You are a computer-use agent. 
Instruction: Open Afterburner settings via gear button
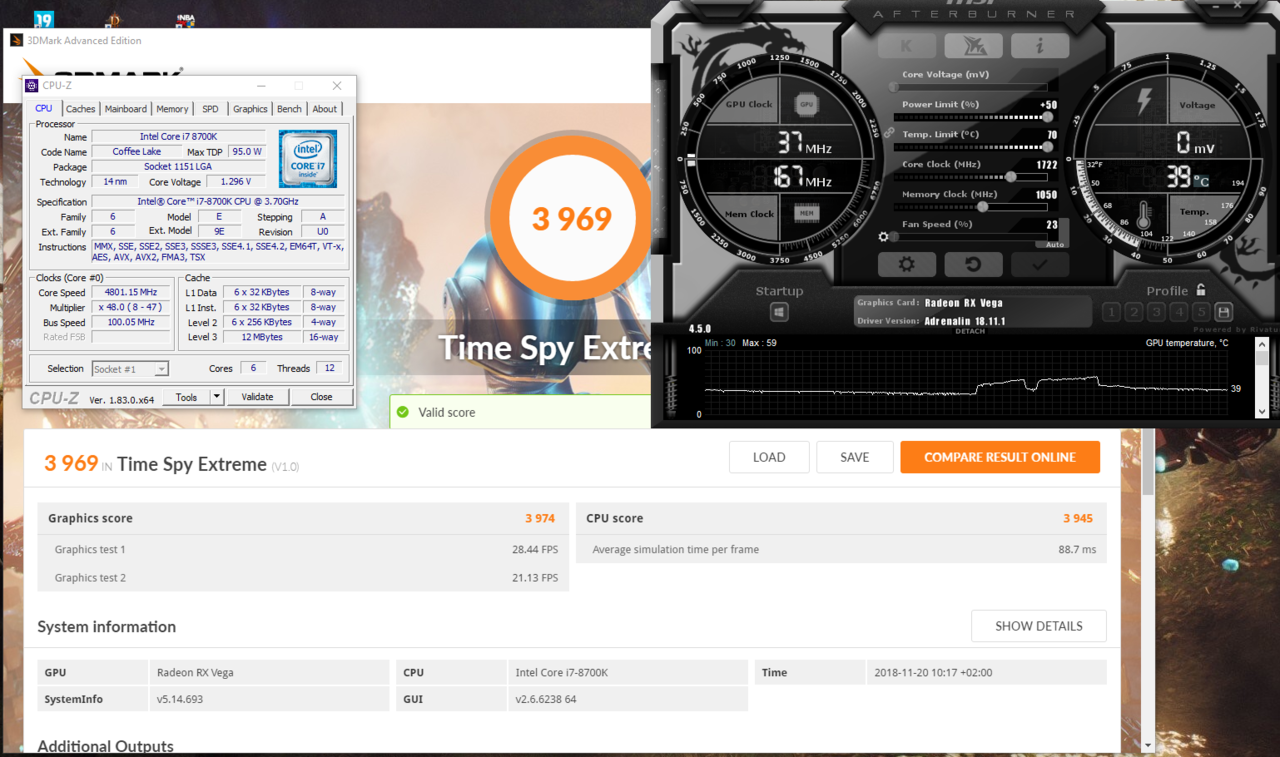906,264
